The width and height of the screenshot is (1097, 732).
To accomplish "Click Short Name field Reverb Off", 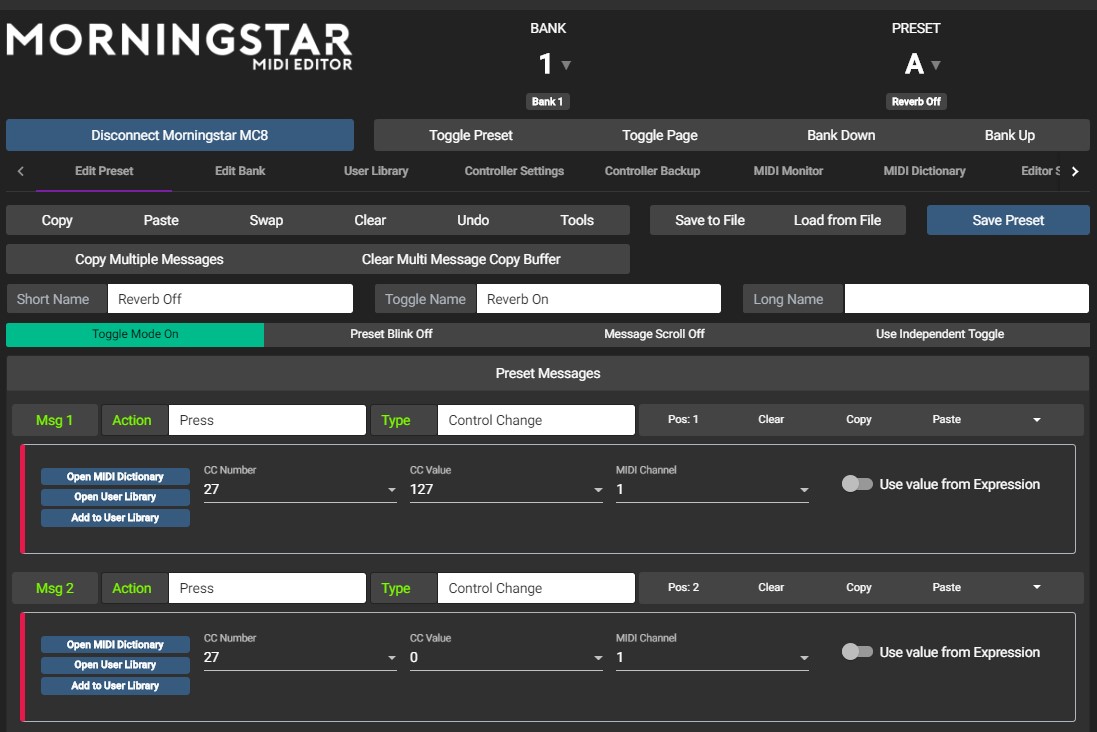I will tap(230, 299).
